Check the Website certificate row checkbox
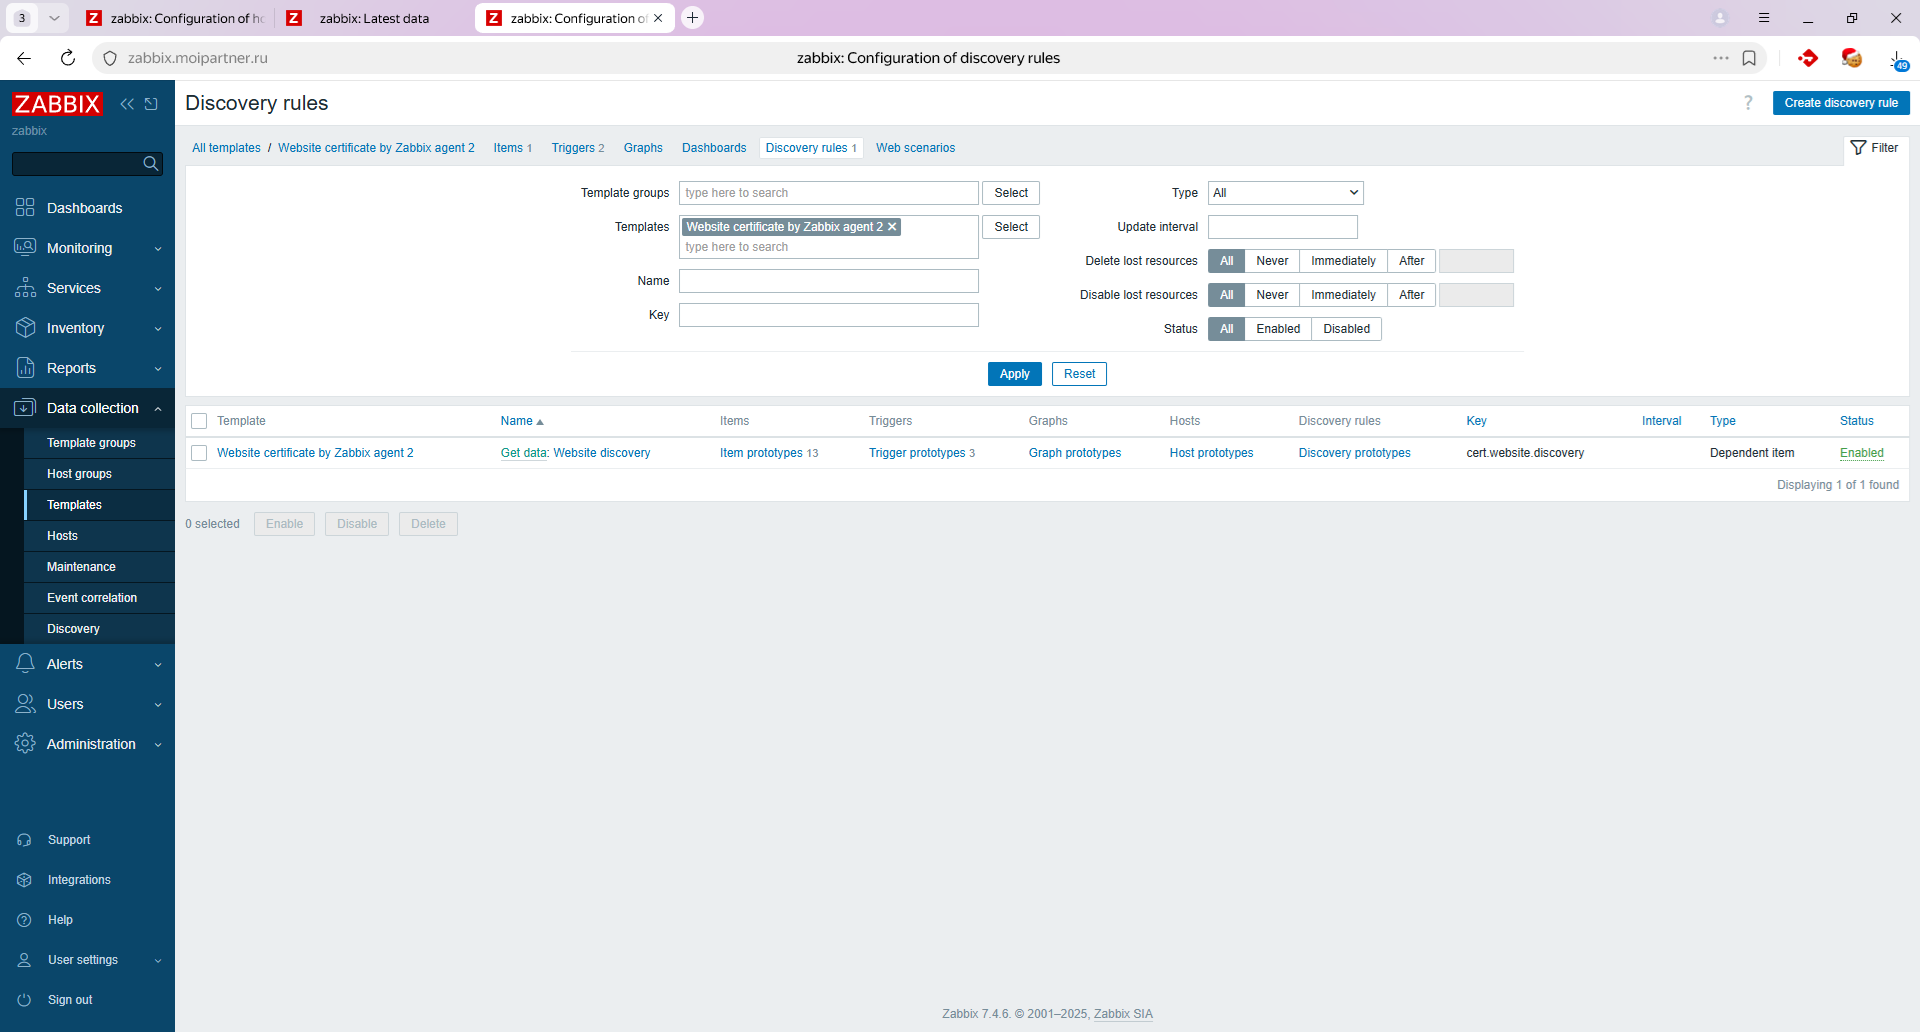The width and height of the screenshot is (1920, 1032). point(199,453)
